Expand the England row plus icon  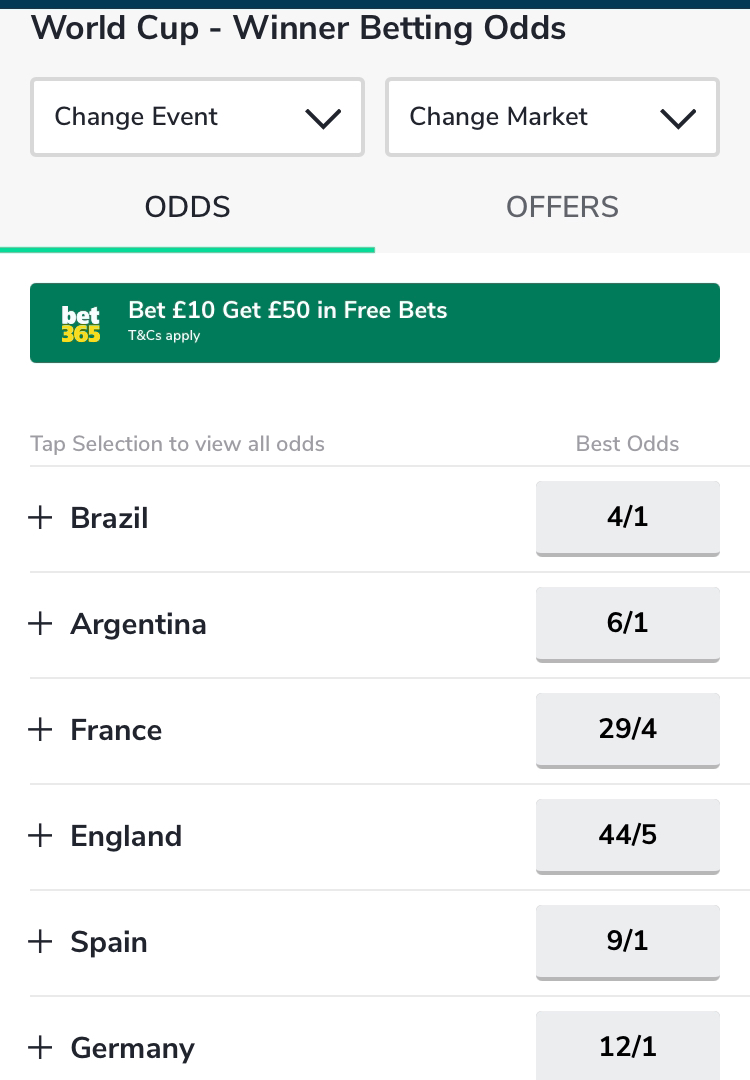(x=40, y=836)
